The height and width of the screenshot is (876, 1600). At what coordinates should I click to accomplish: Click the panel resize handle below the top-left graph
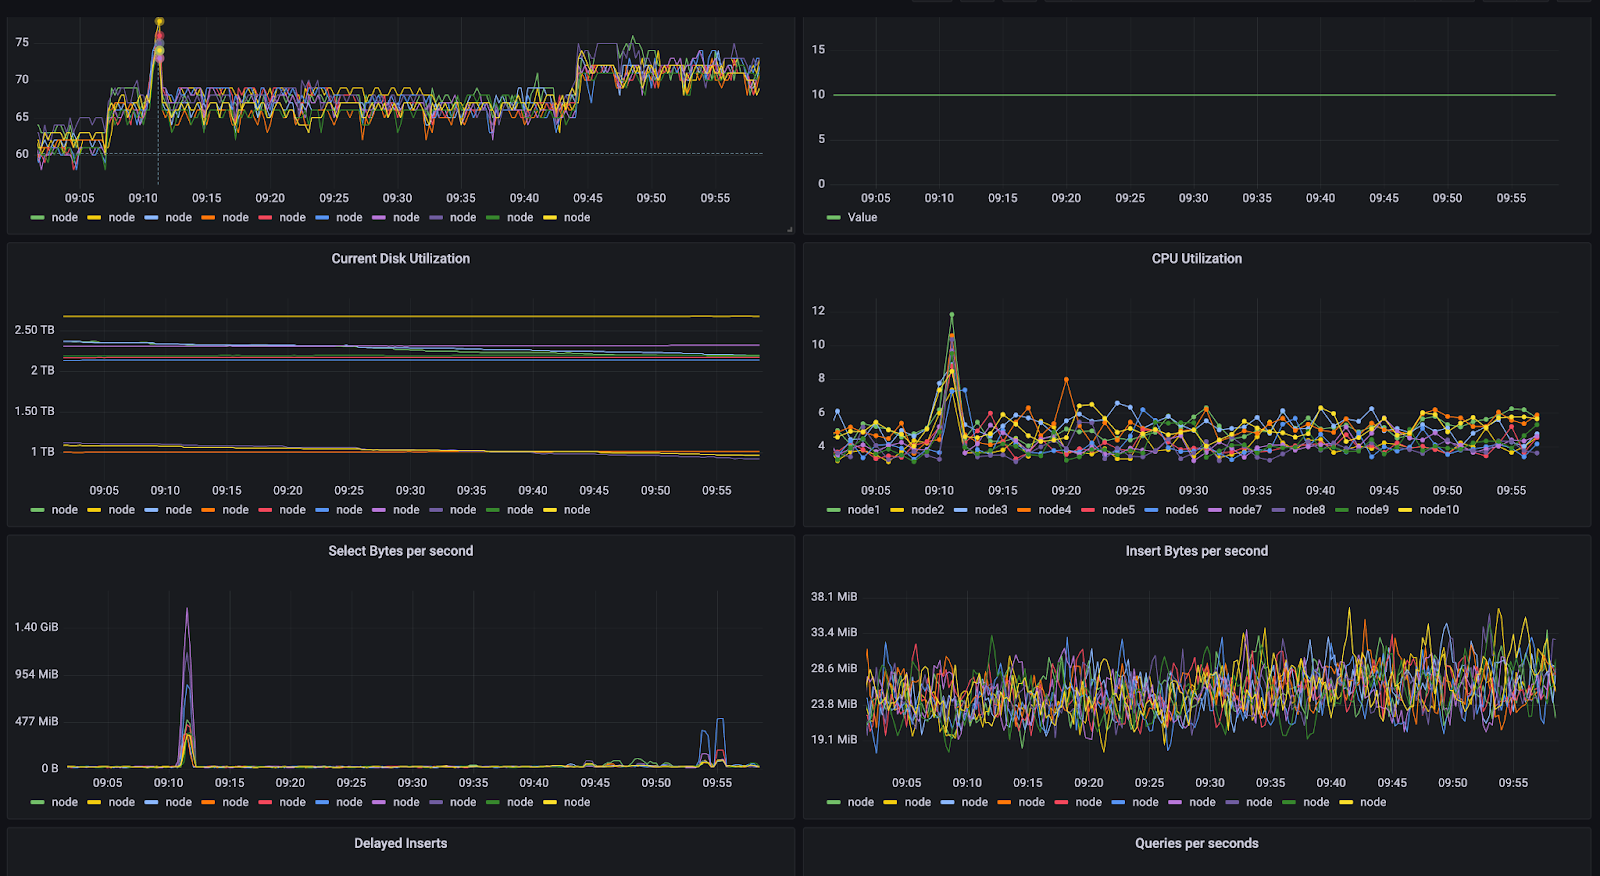(x=789, y=229)
